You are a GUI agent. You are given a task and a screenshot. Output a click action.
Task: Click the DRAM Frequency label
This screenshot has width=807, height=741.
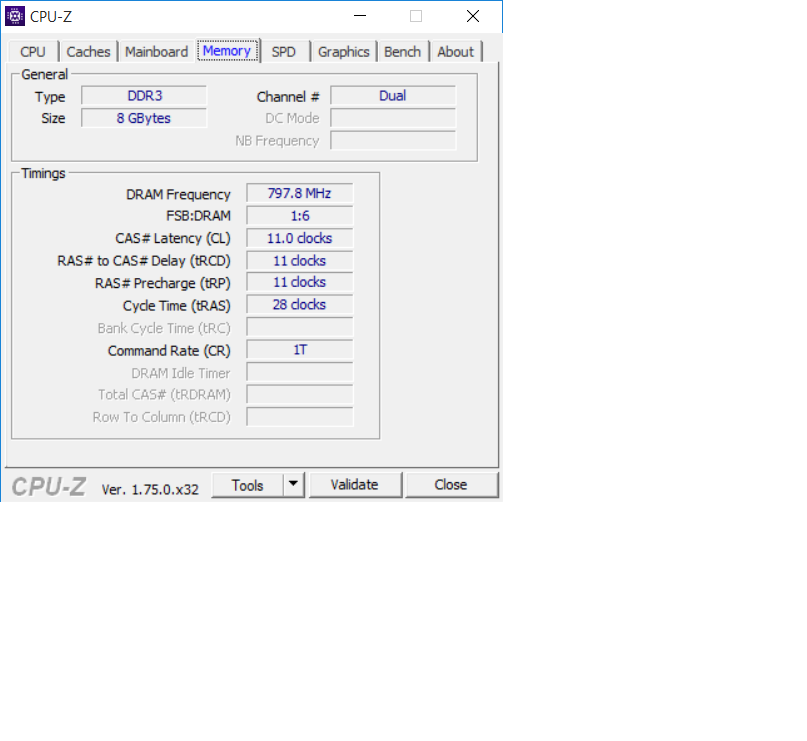[178, 195]
